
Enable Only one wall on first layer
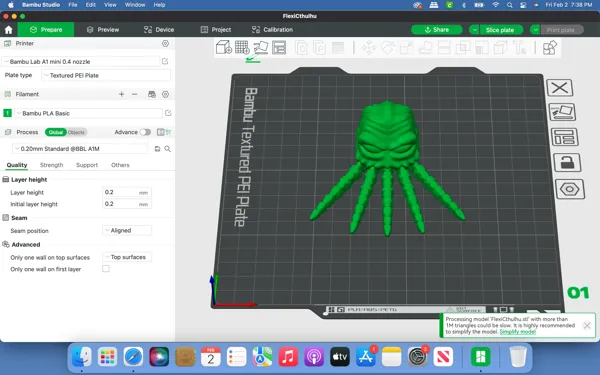click(x=106, y=269)
